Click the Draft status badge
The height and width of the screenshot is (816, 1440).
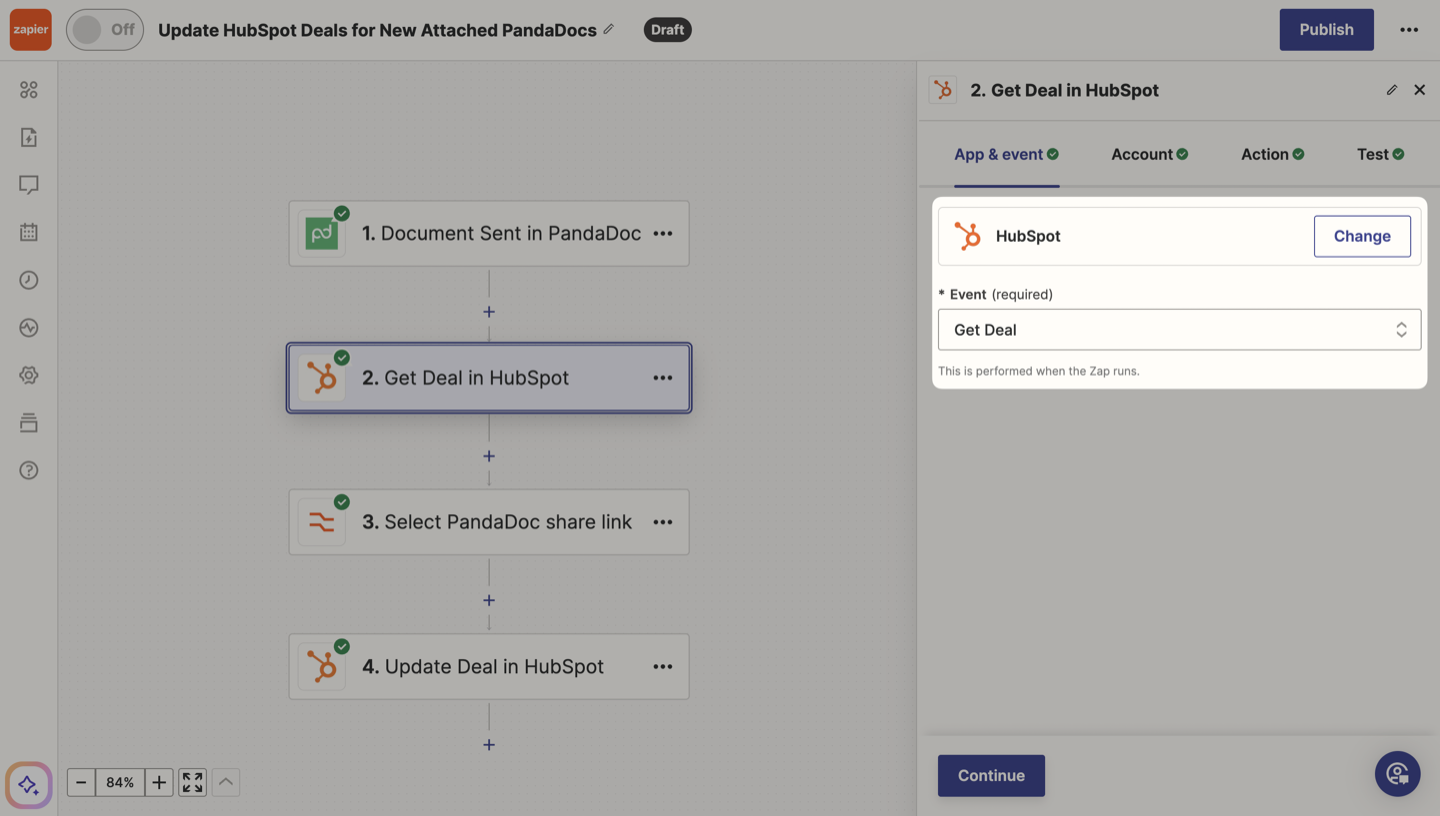tap(668, 30)
